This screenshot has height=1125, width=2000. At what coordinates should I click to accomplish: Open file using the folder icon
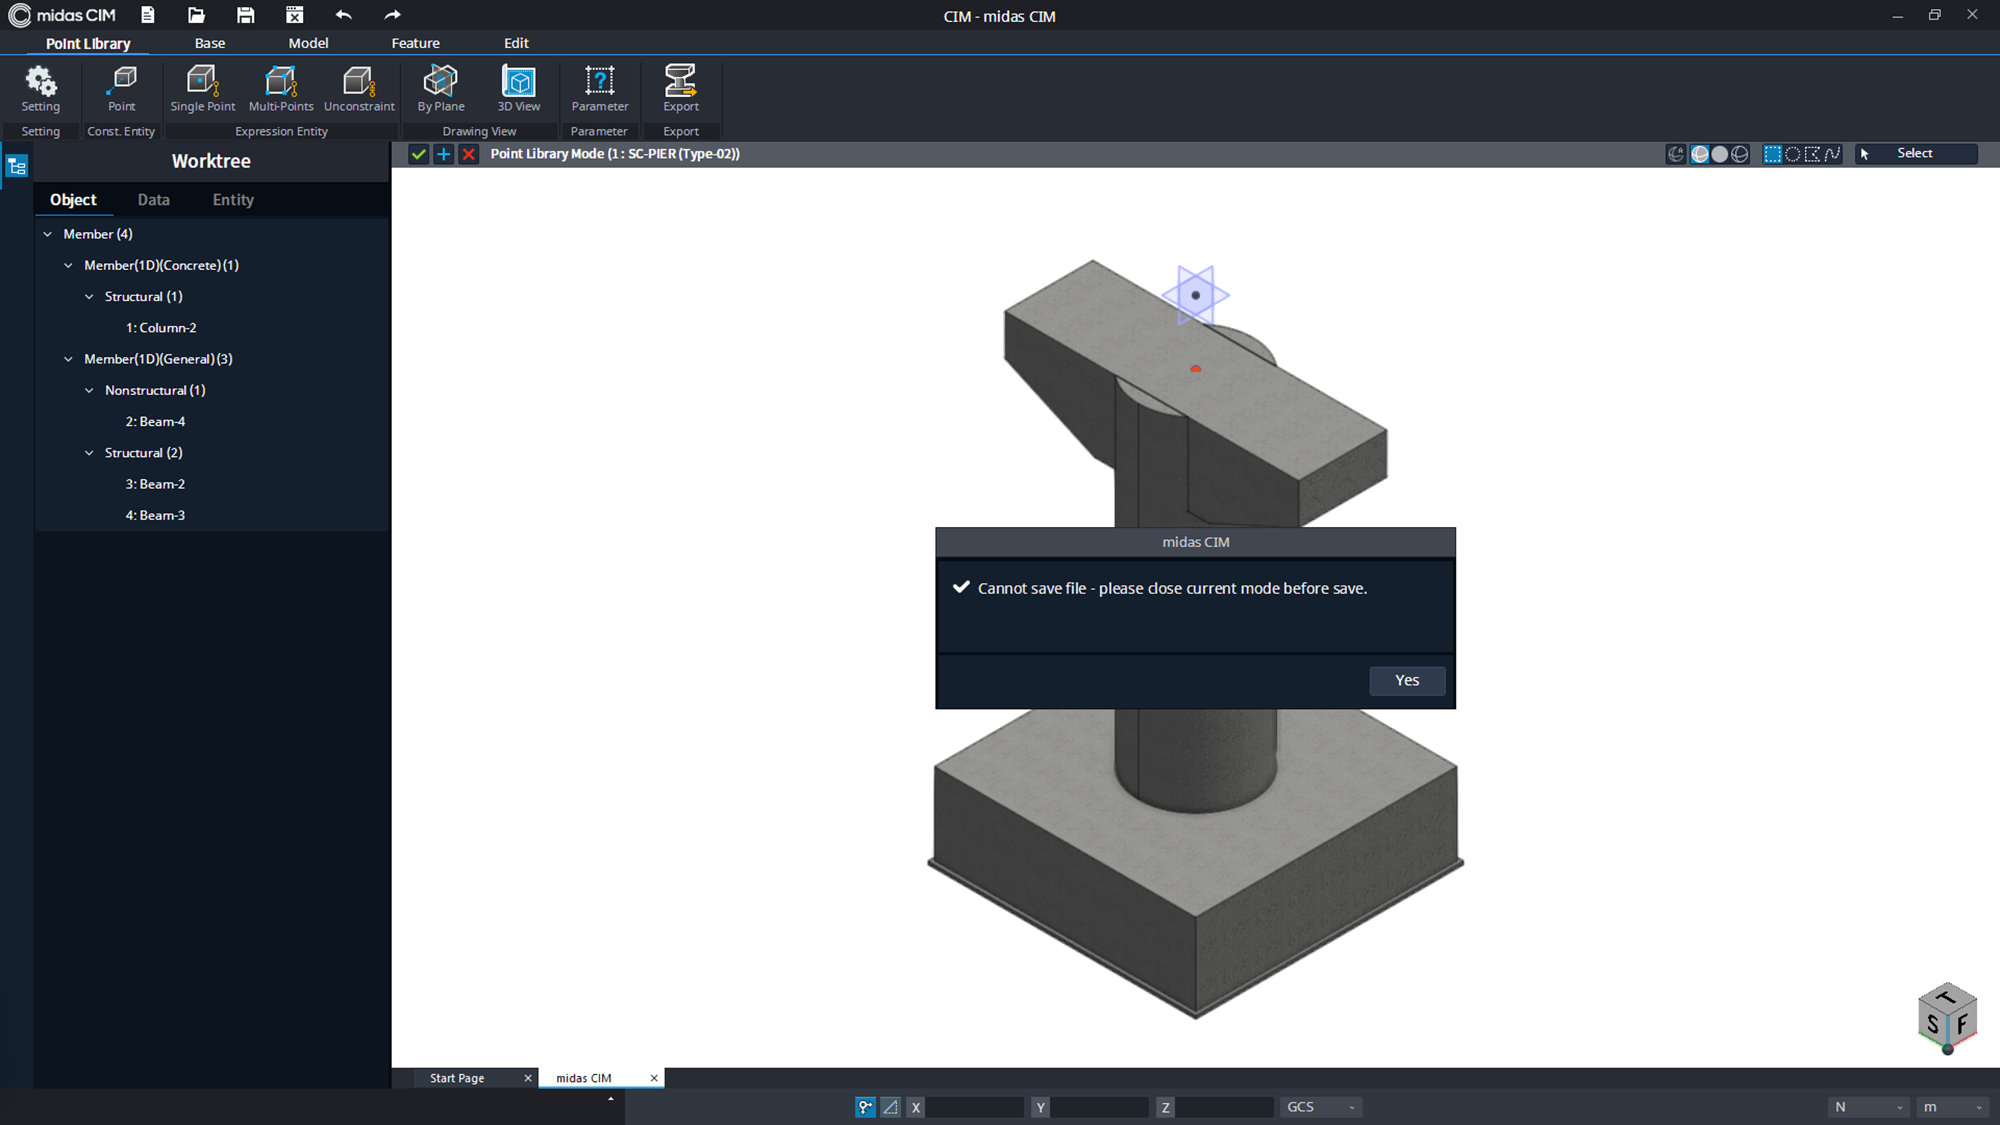click(196, 15)
